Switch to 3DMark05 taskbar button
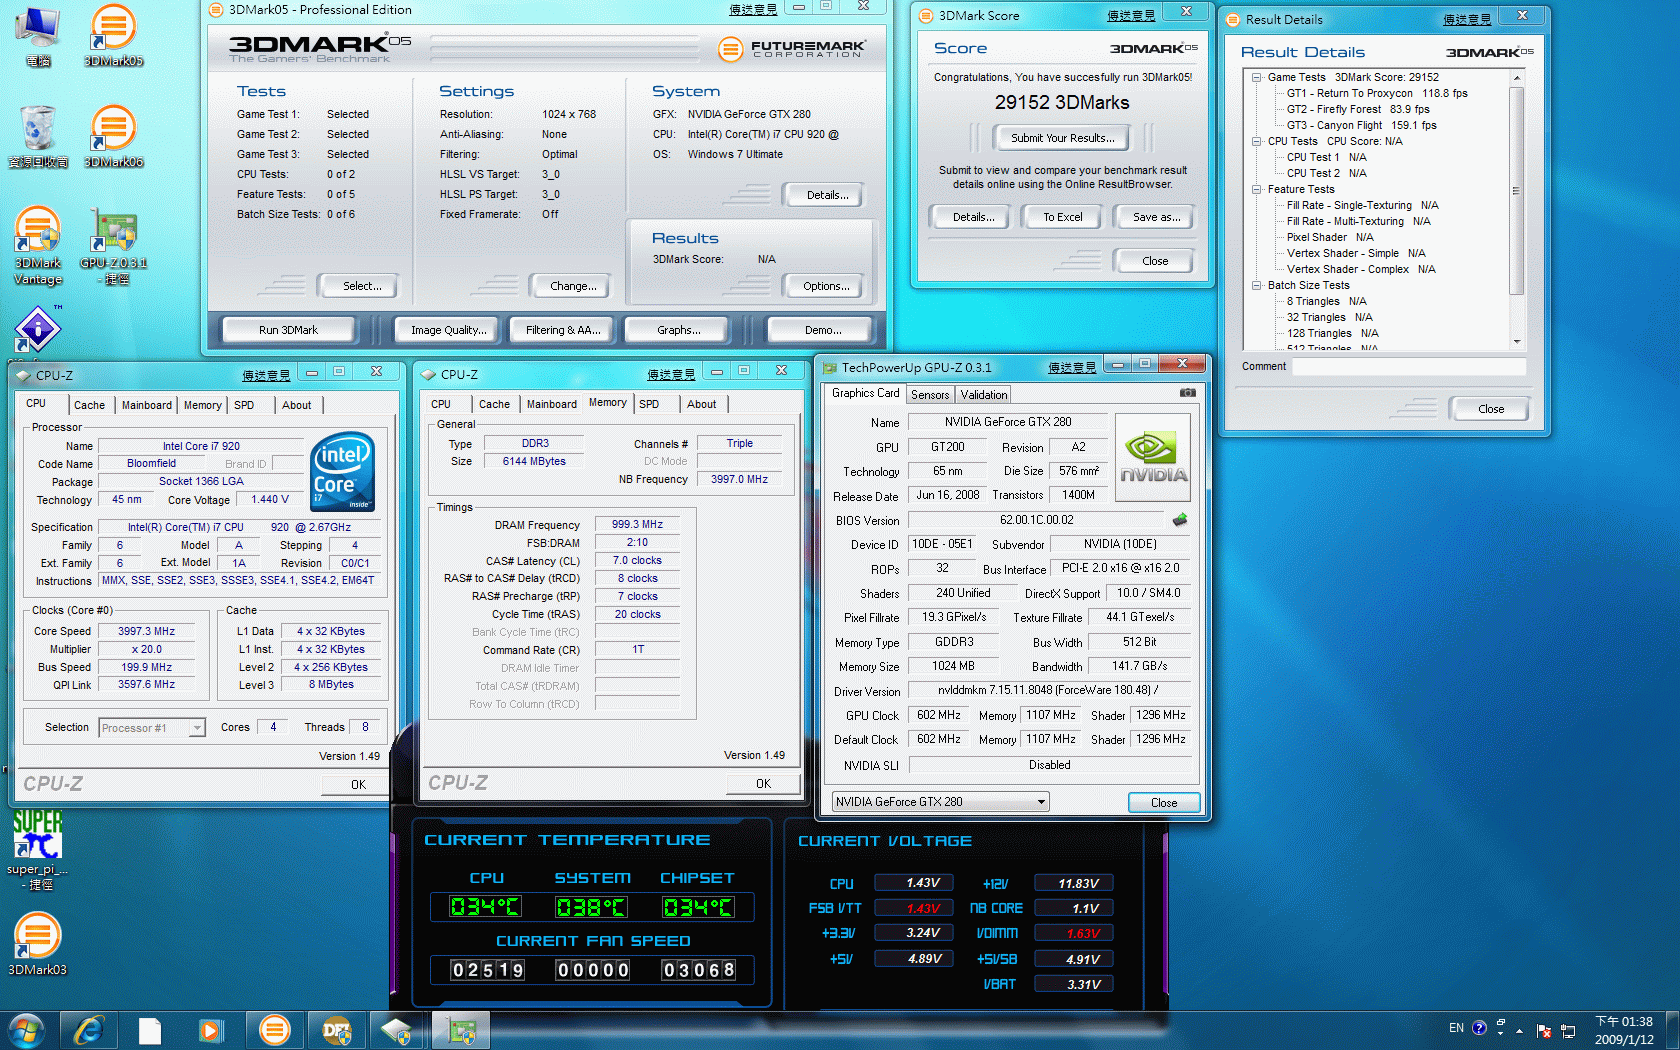Screen dimensions: 1680x1050 point(274,1030)
